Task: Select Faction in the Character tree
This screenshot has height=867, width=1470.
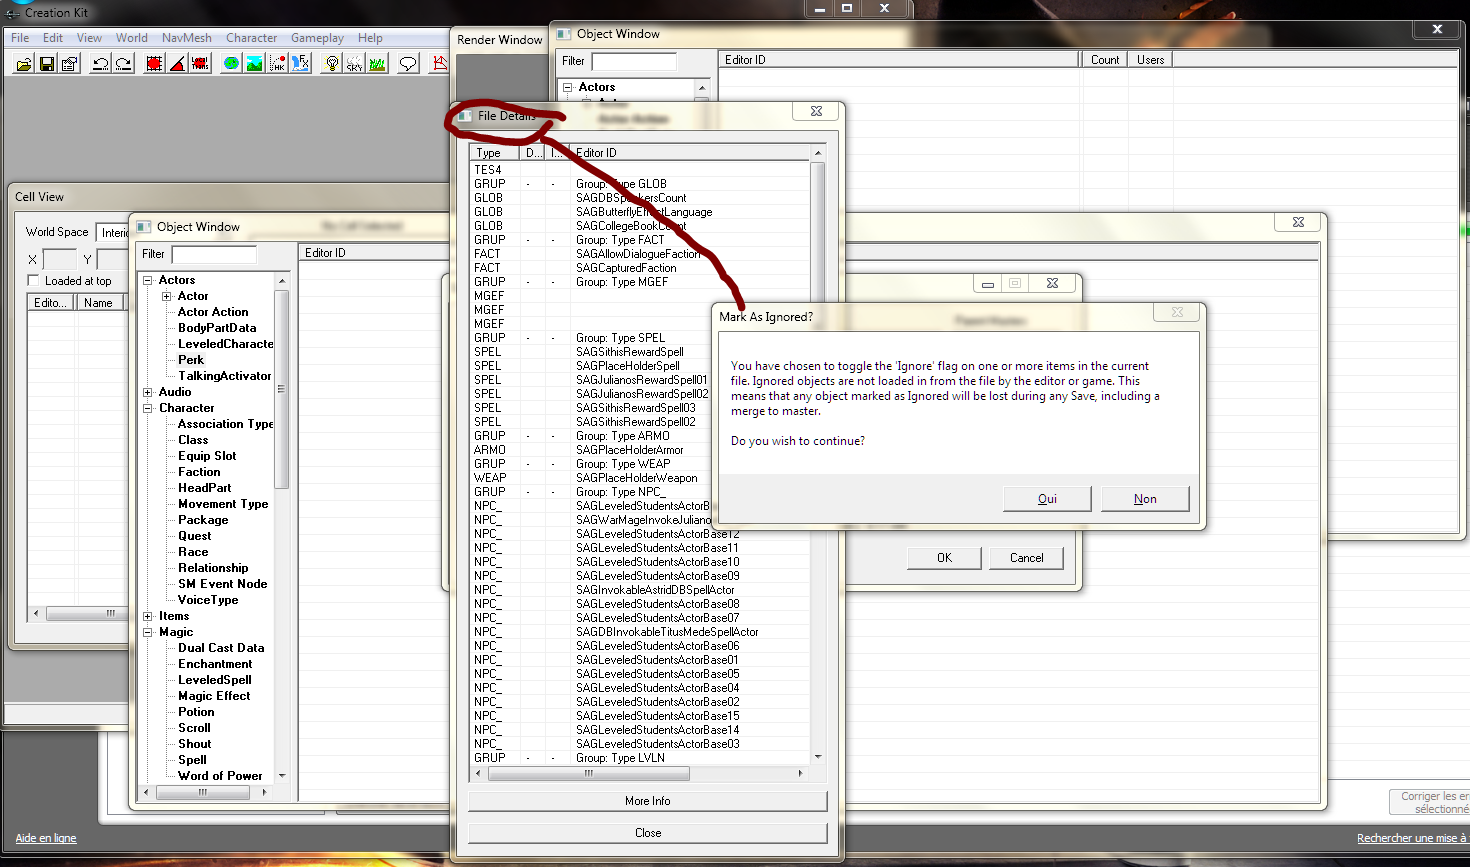Action: (199, 472)
